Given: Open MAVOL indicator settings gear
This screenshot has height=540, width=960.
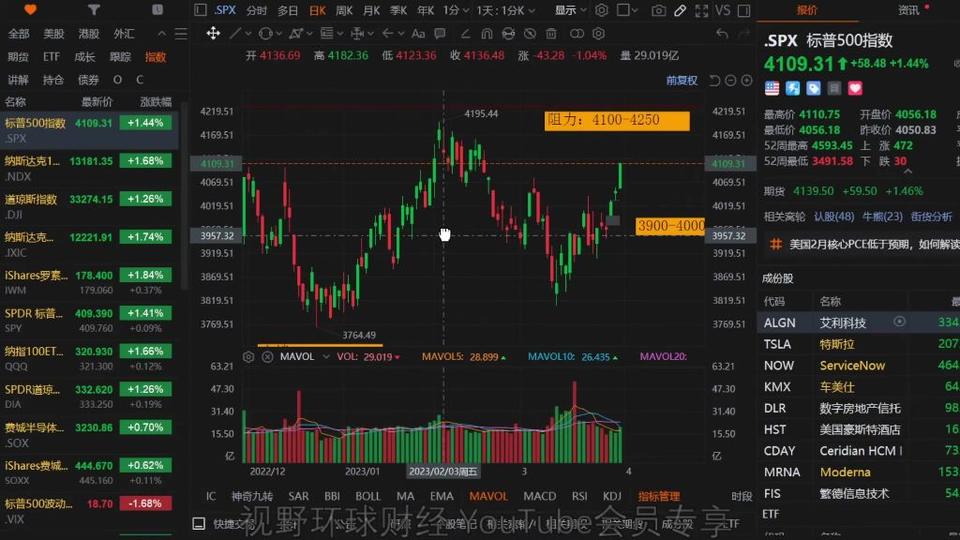Looking at the screenshot, I should point(249,356).
